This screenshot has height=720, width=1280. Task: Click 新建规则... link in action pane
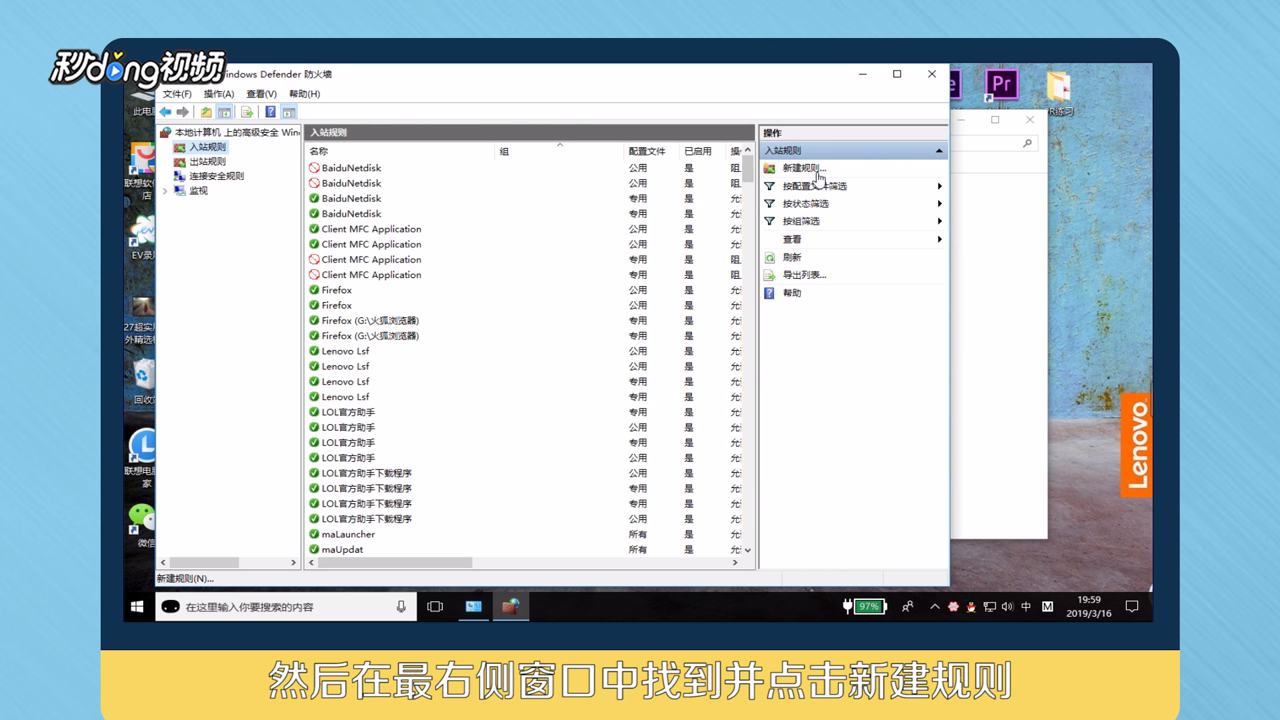[804, 168]
